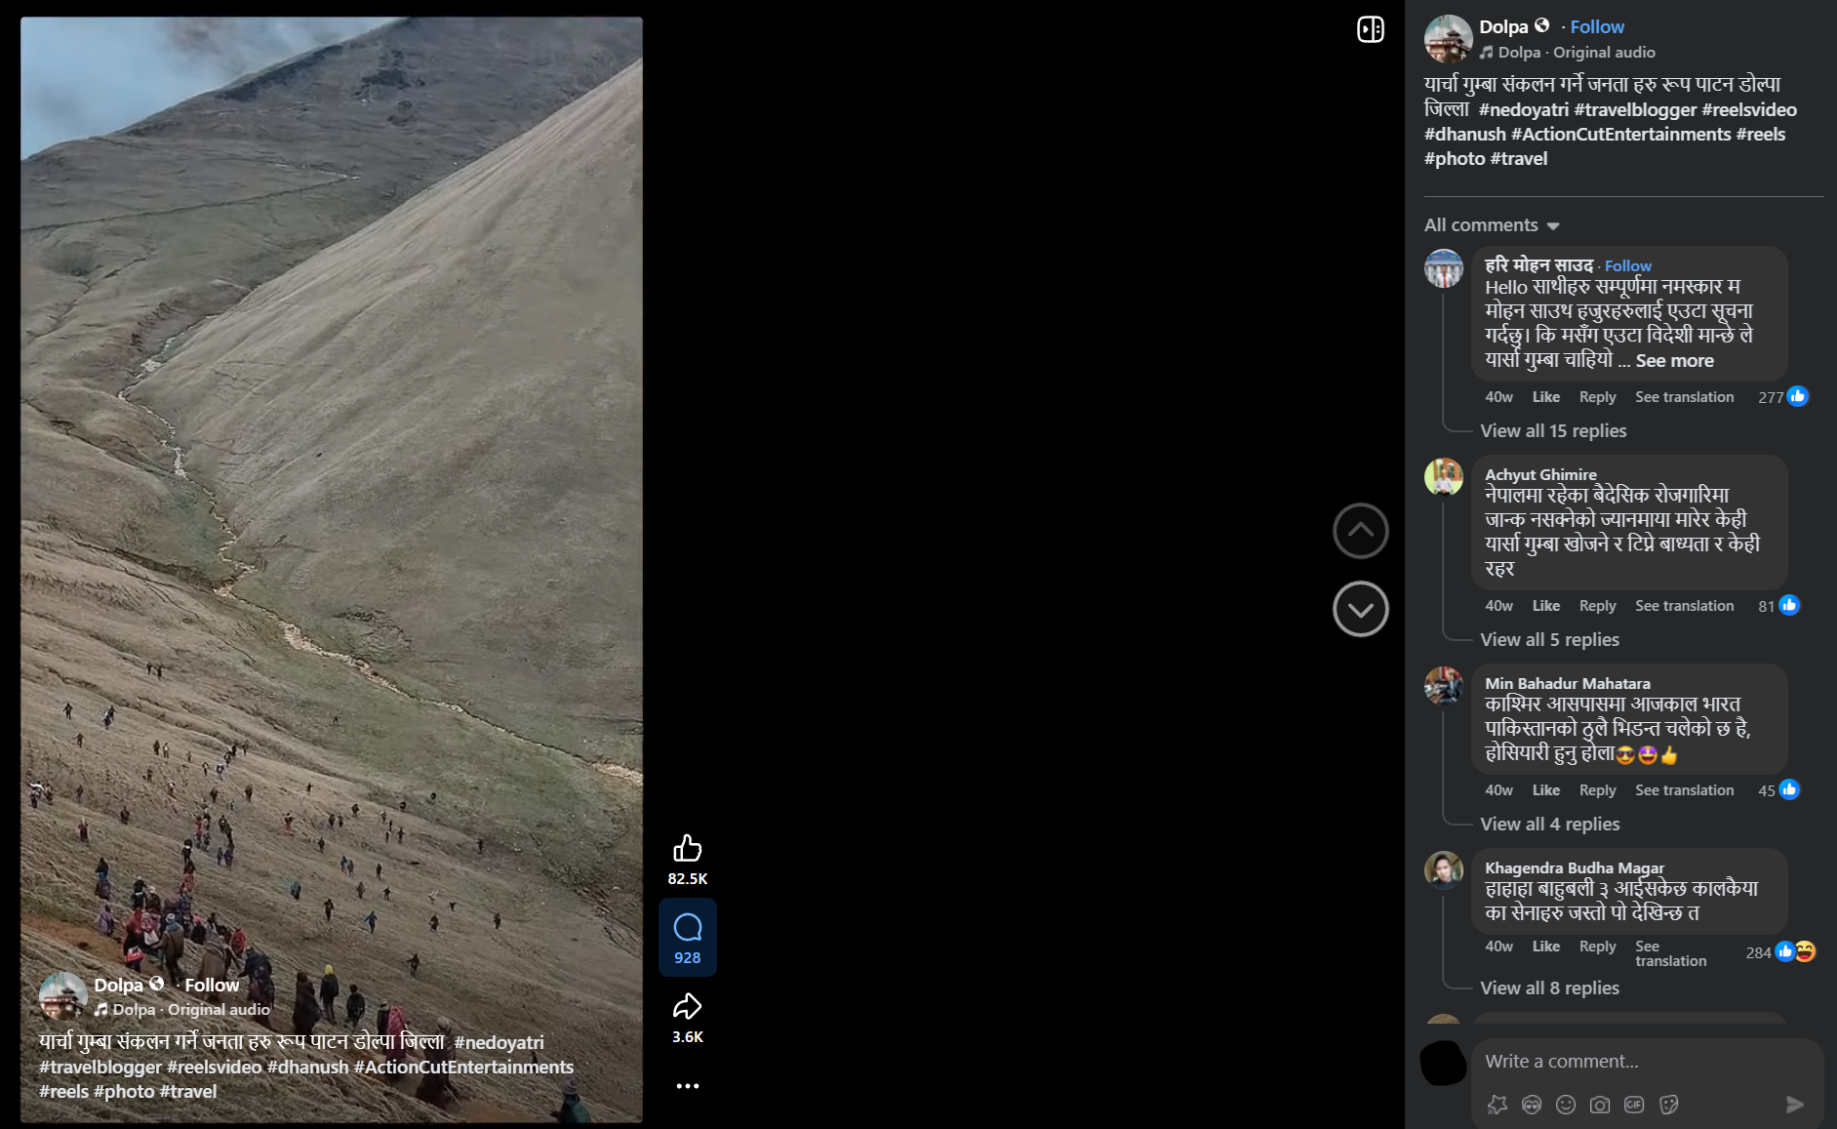Translate Achyut Ghimire's comment

click(x=1684, y=606)
